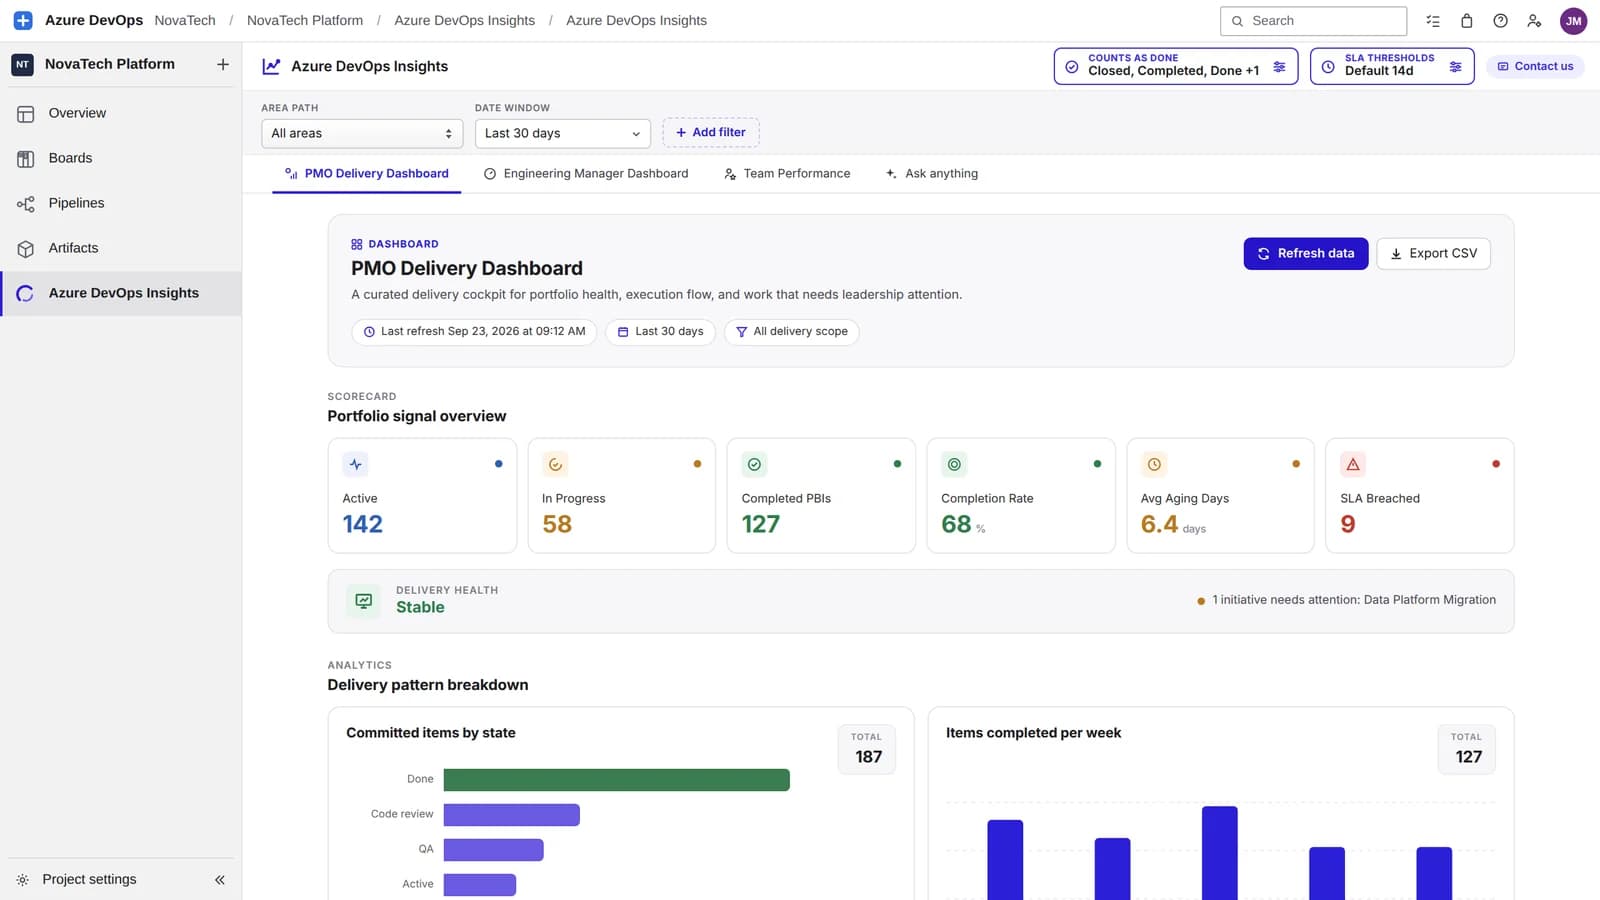Click the Code review bar in chart
This screenshot has width=1600, height=900.
[x=512, y=815]
